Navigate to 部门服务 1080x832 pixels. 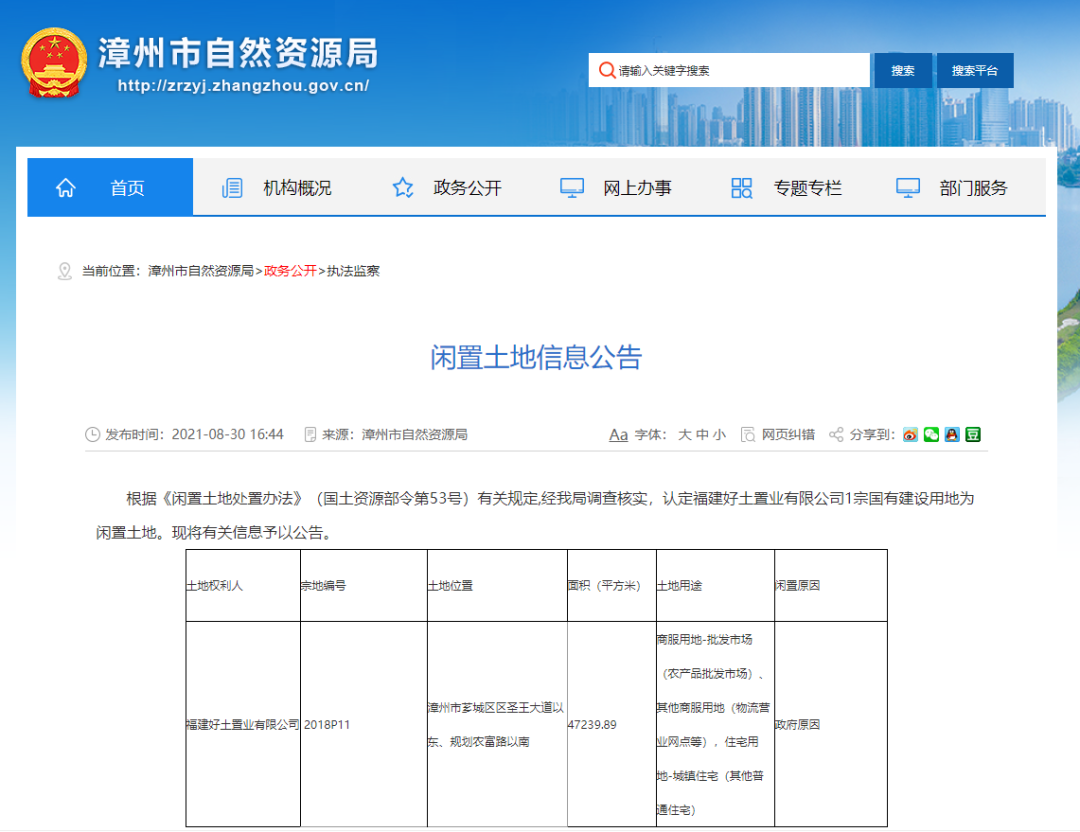973,188
